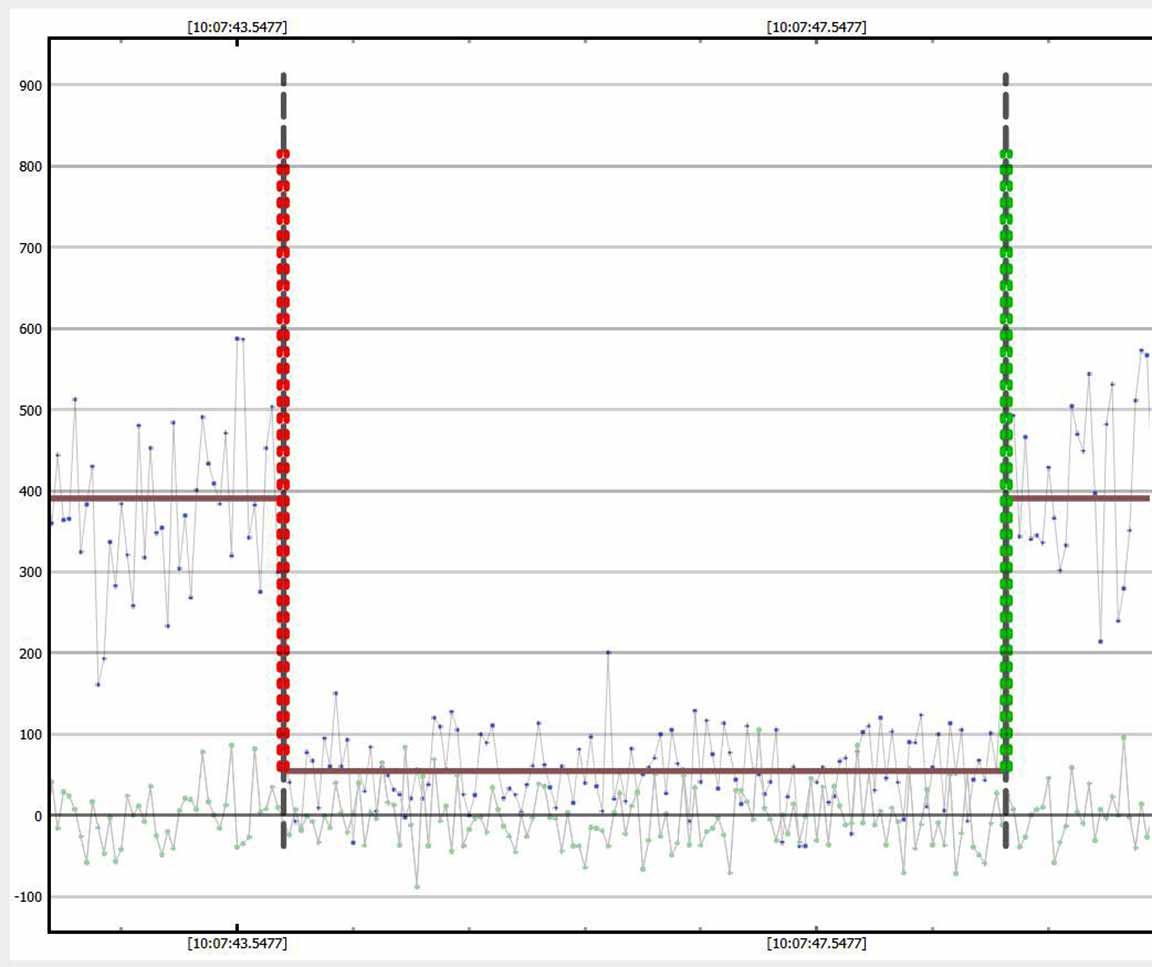Click the bottom time label 10:07:43.5477

(x=237, y=943)
